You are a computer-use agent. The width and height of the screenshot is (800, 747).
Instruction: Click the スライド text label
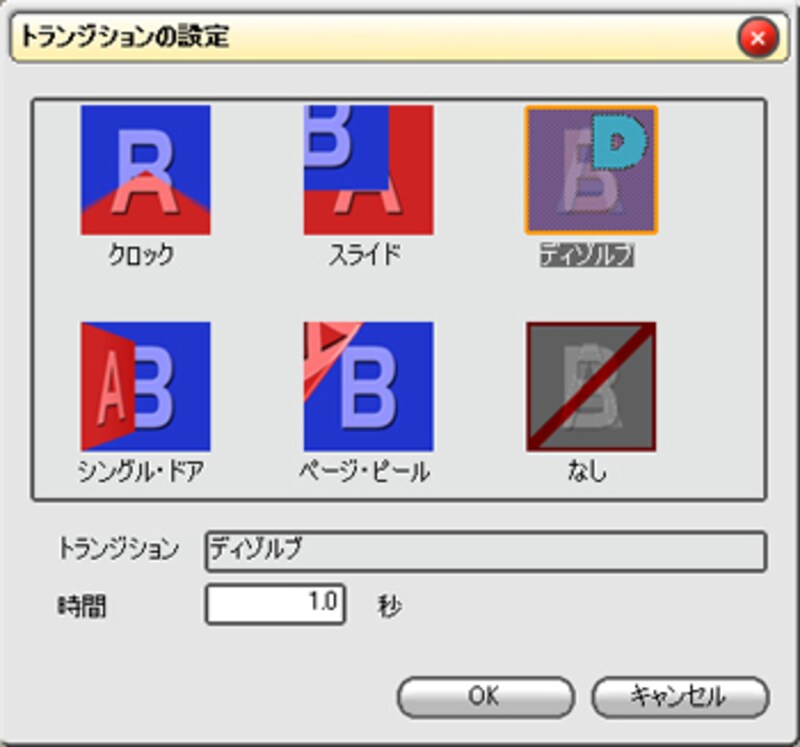point(365,256)
